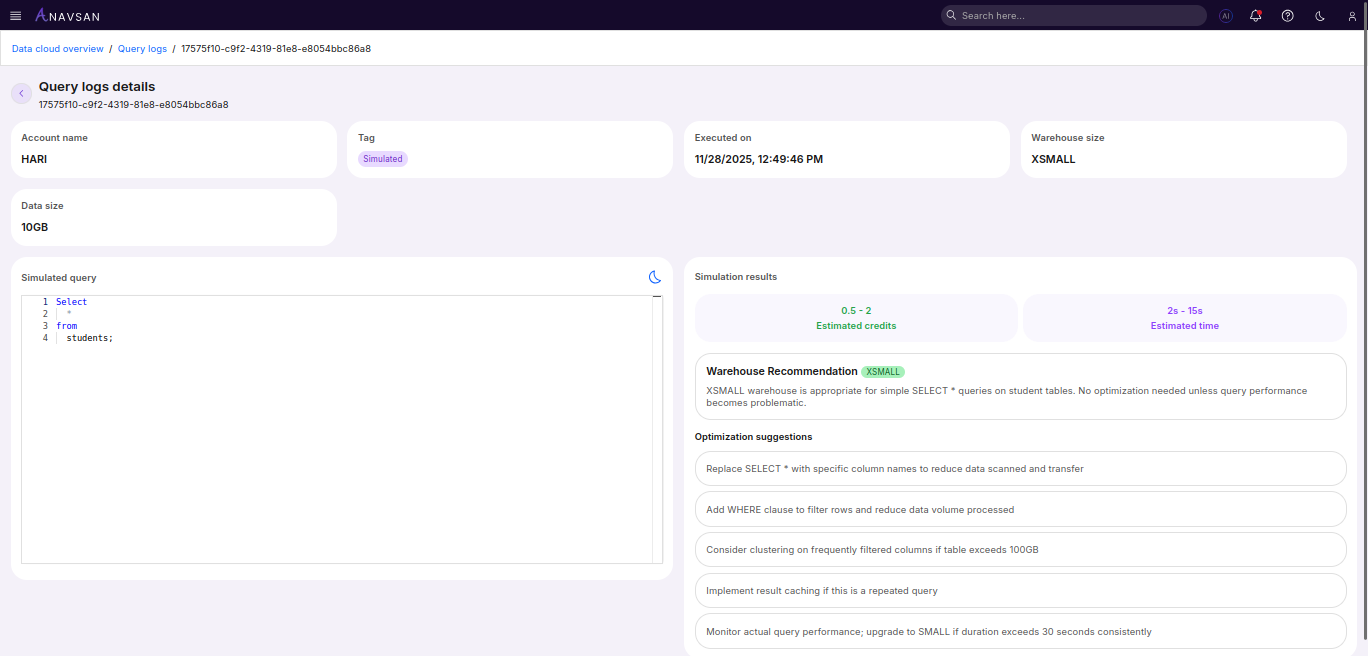
Task: Select the result caching suggestion
Action: pos(1020,590)
